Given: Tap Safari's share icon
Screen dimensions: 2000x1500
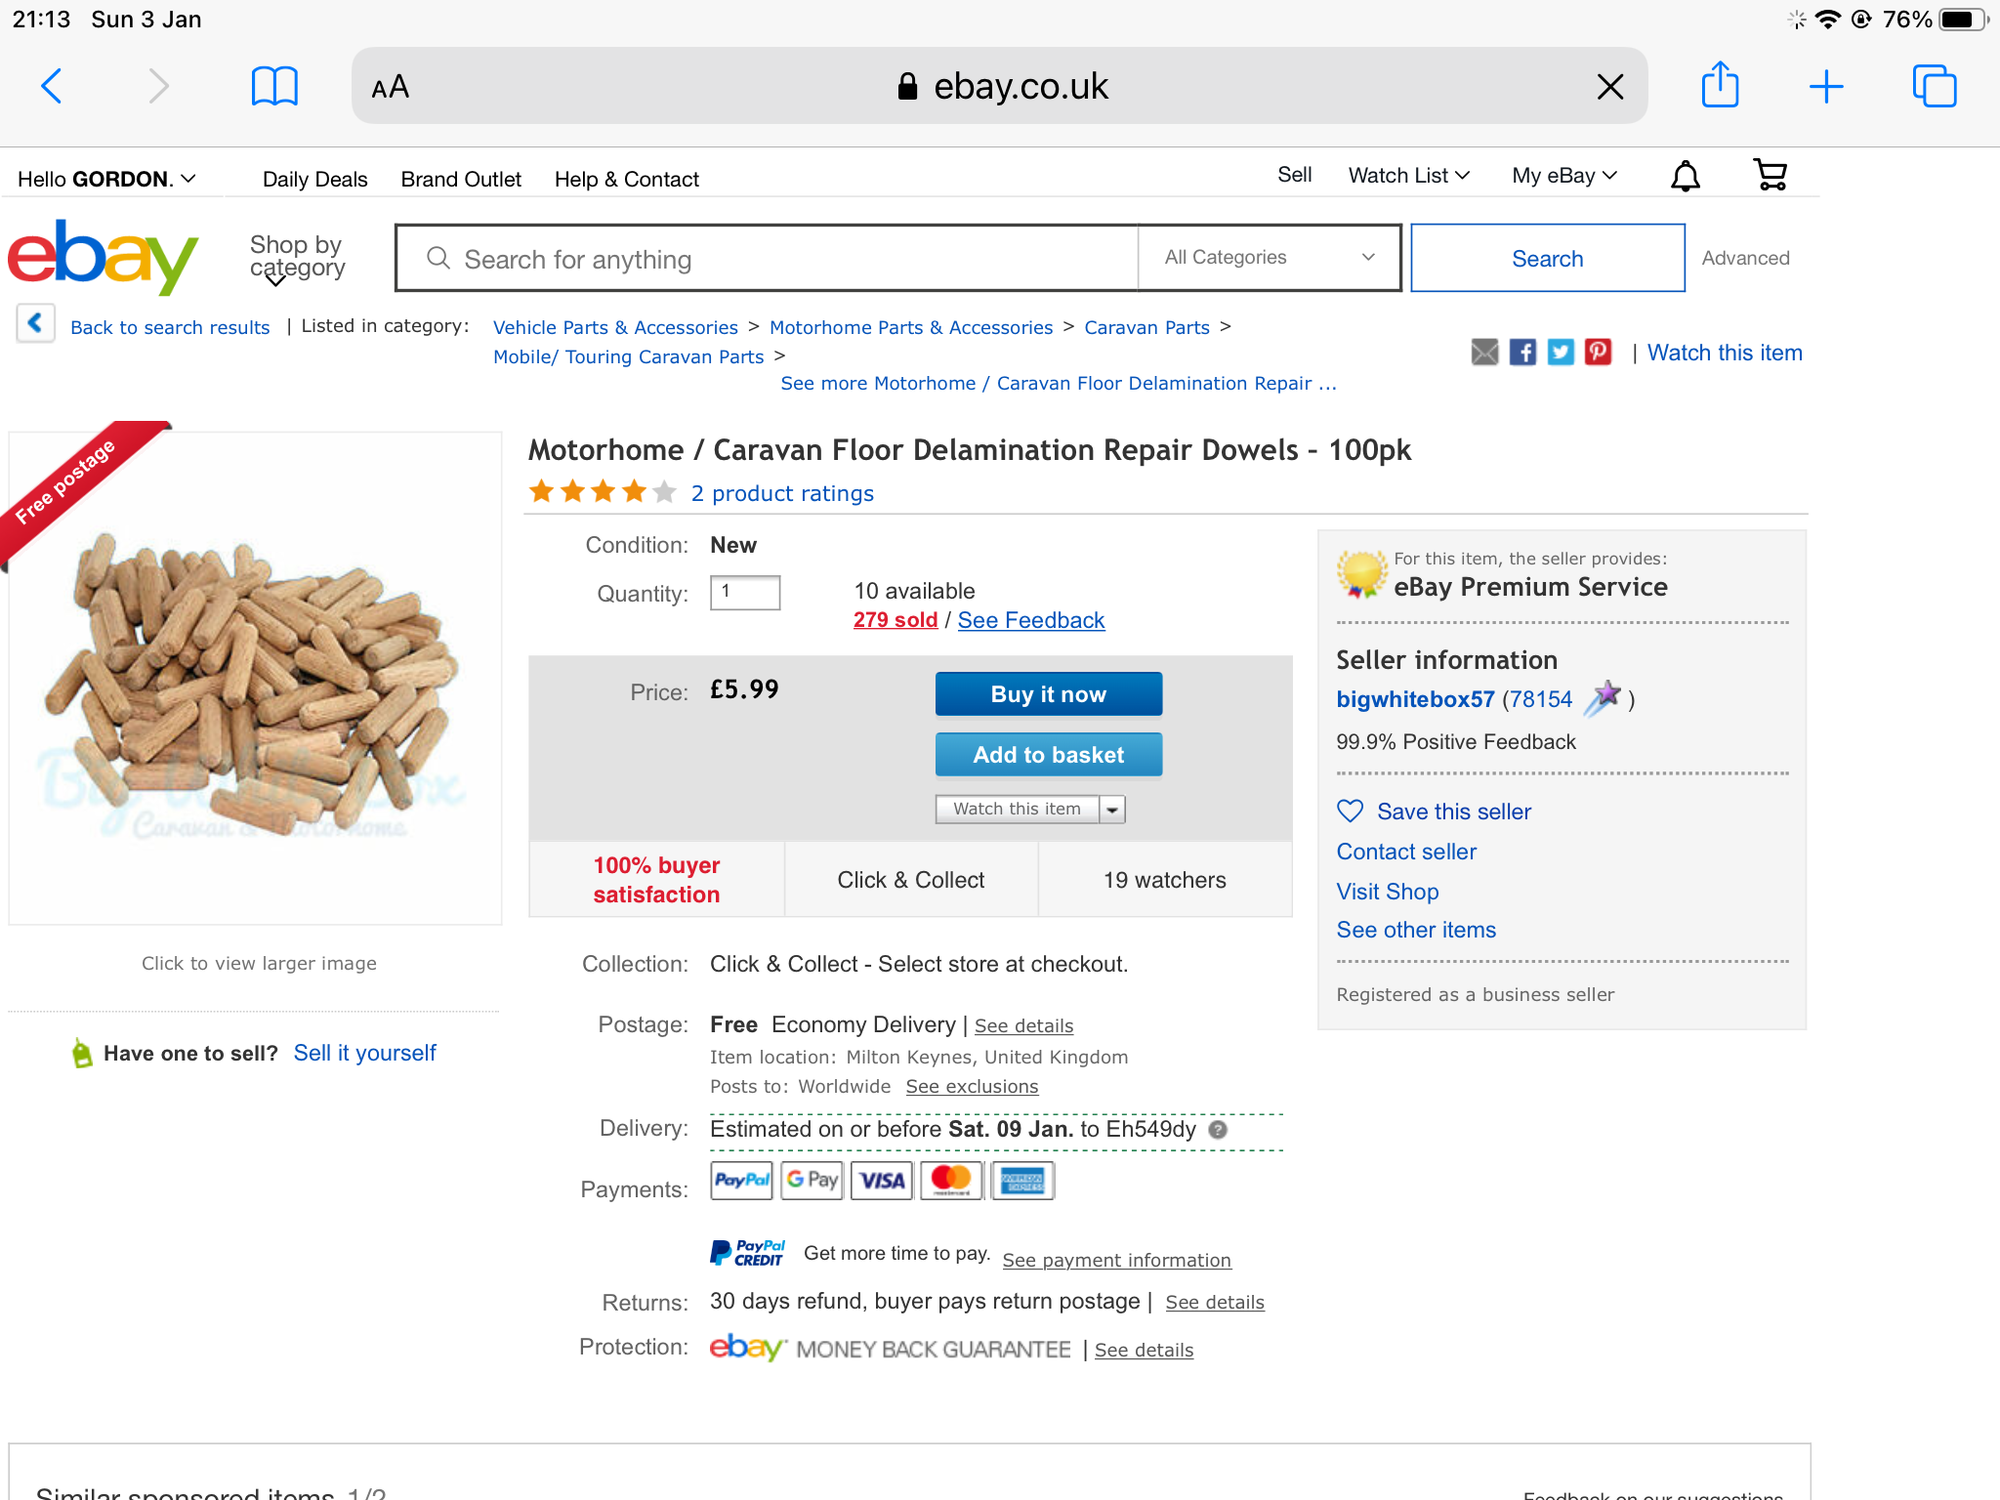Looking at the screenshot, I should click(x=1720, y=86).
